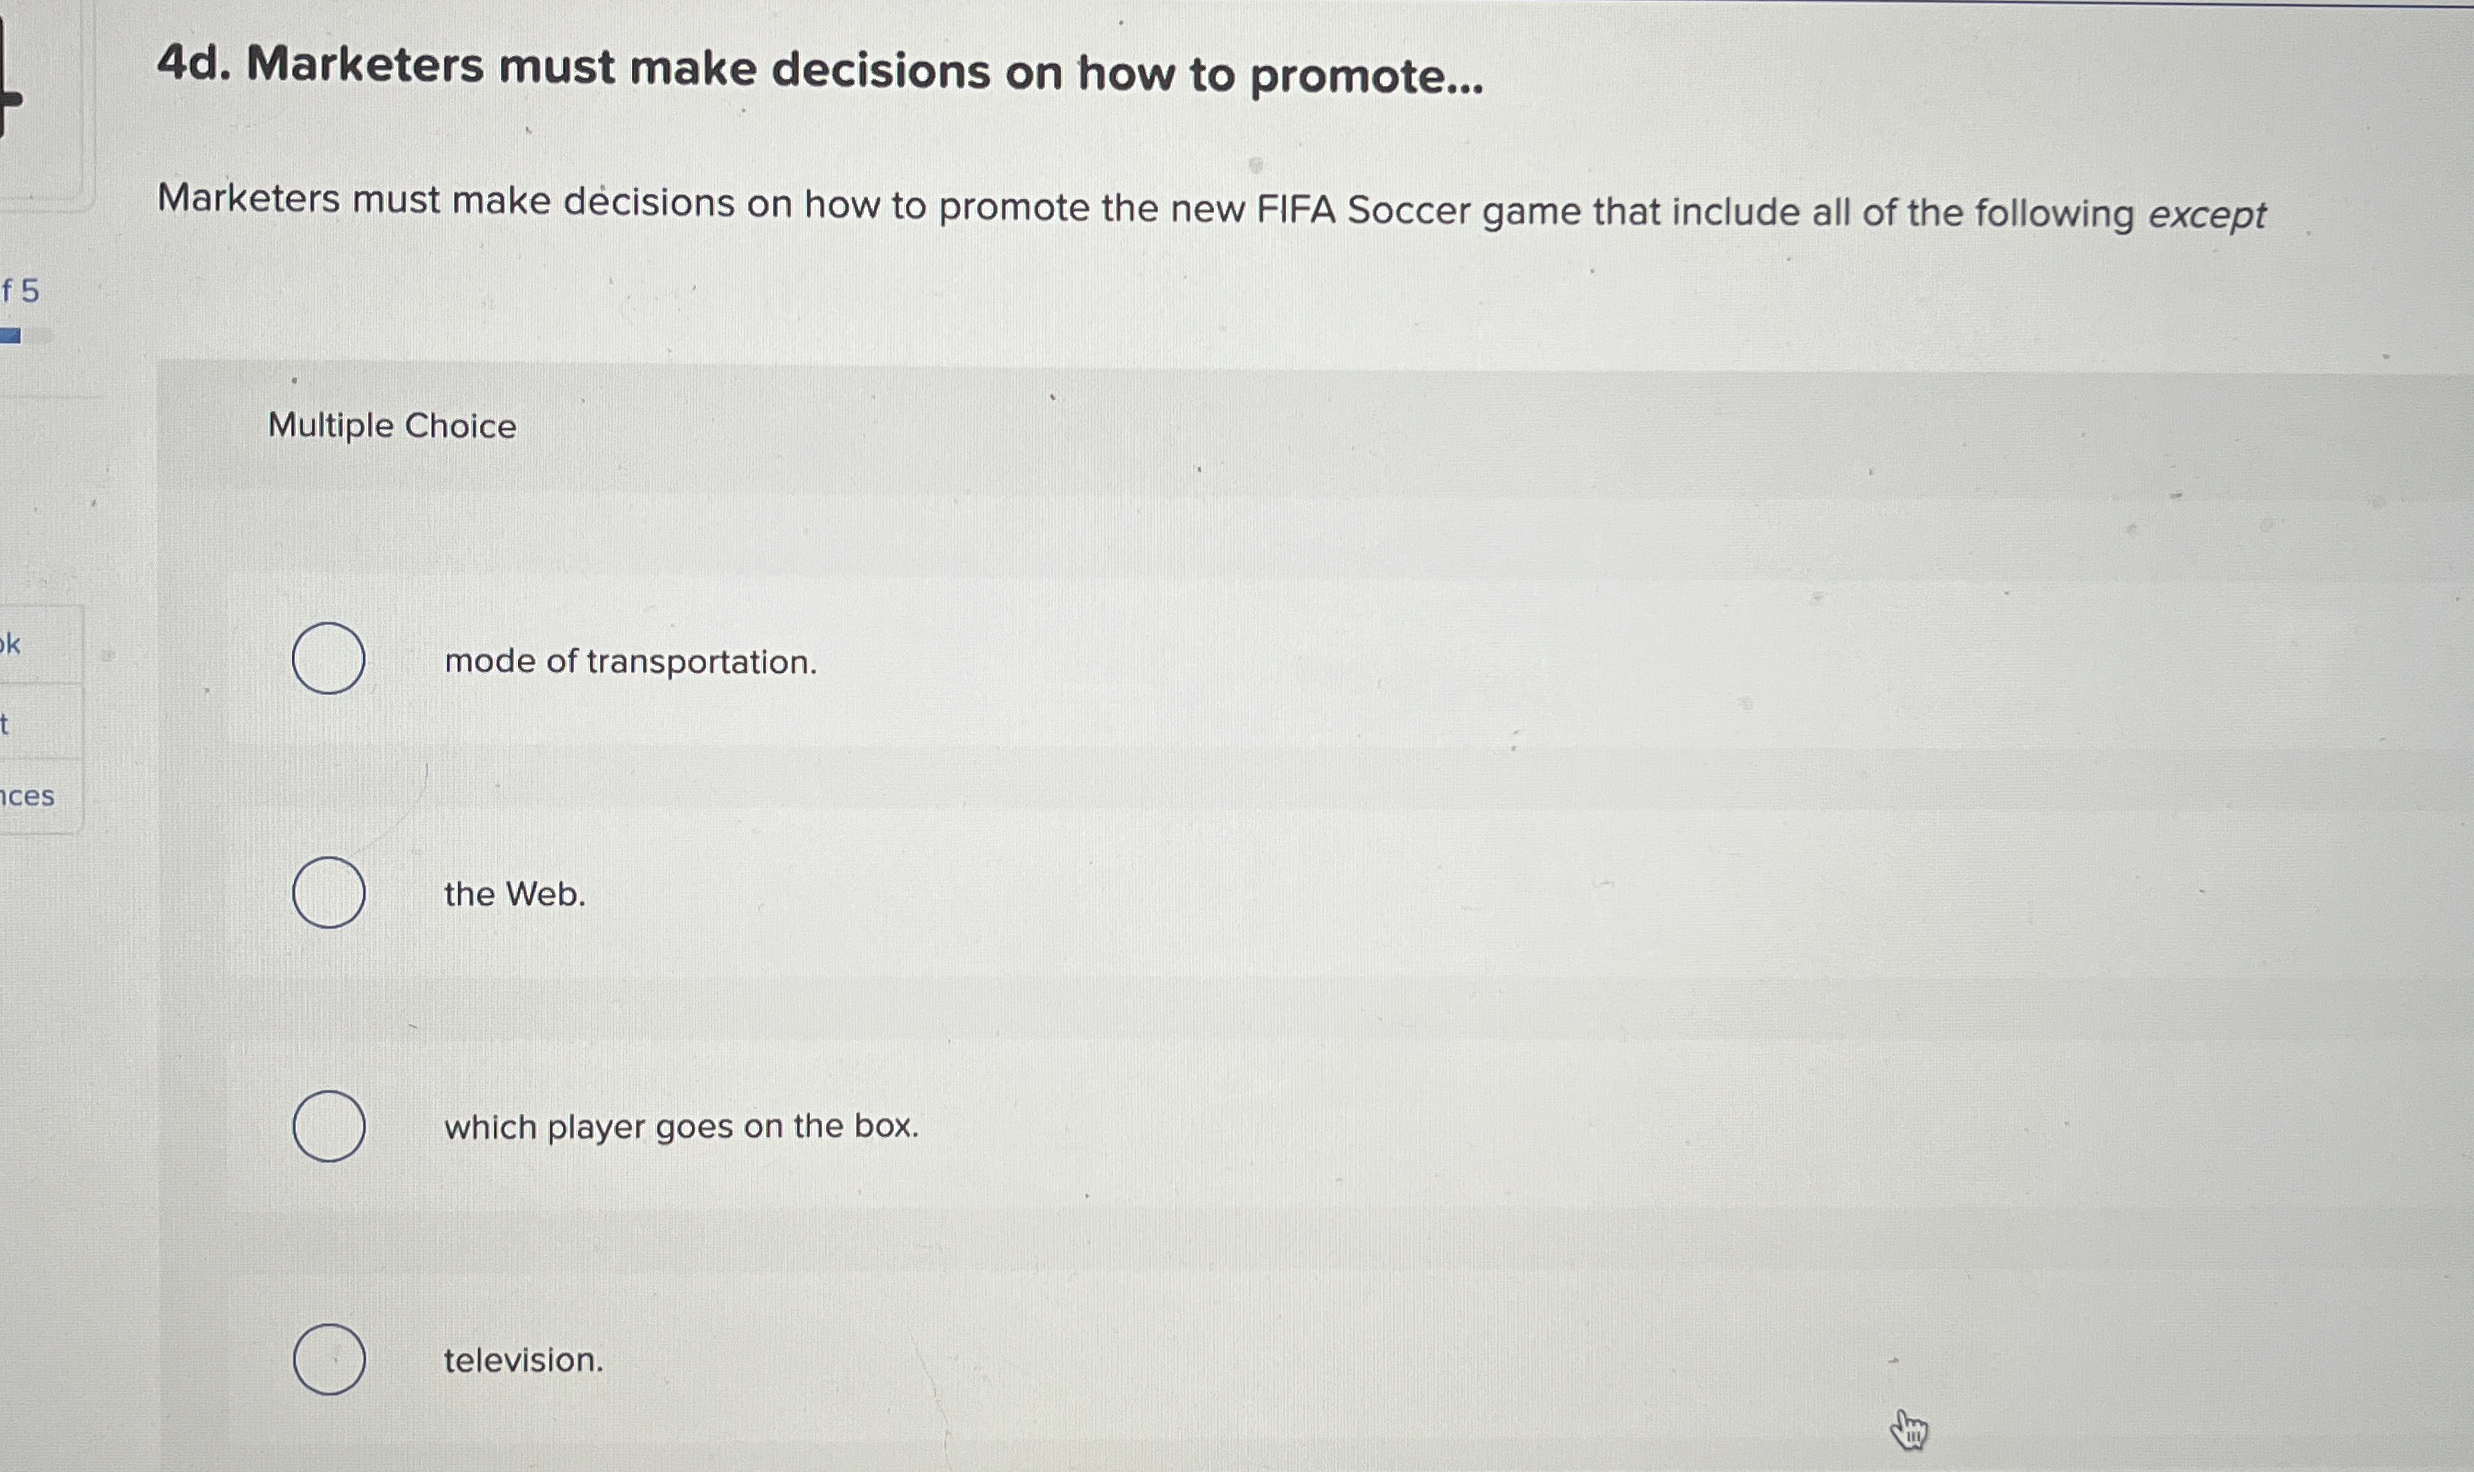This screenshot has height=1472, width=2474.
Task: Click the blue quiz progress bar
Action: 15,335
